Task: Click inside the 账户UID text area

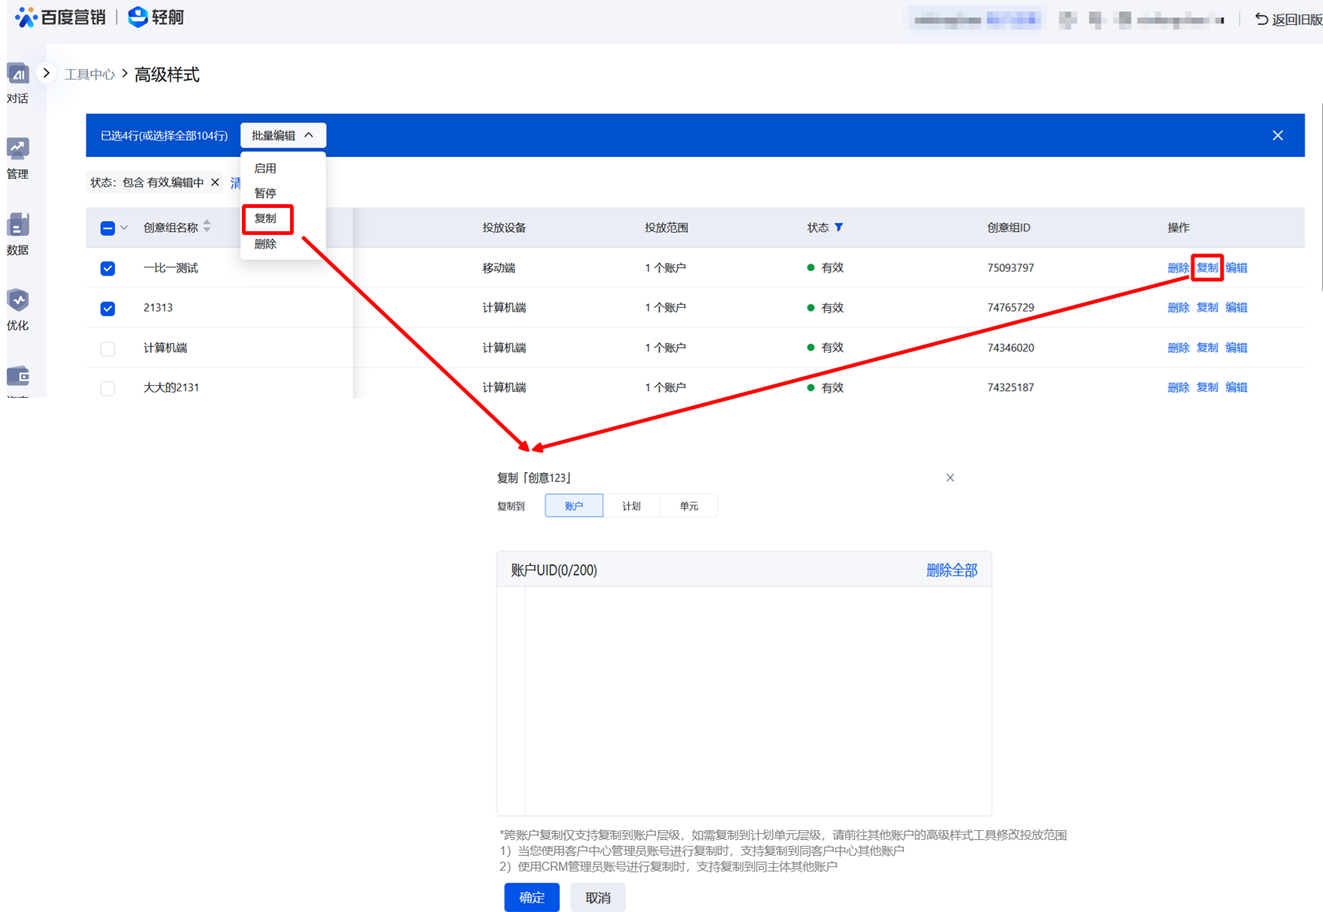Action: tap(757, 700)
